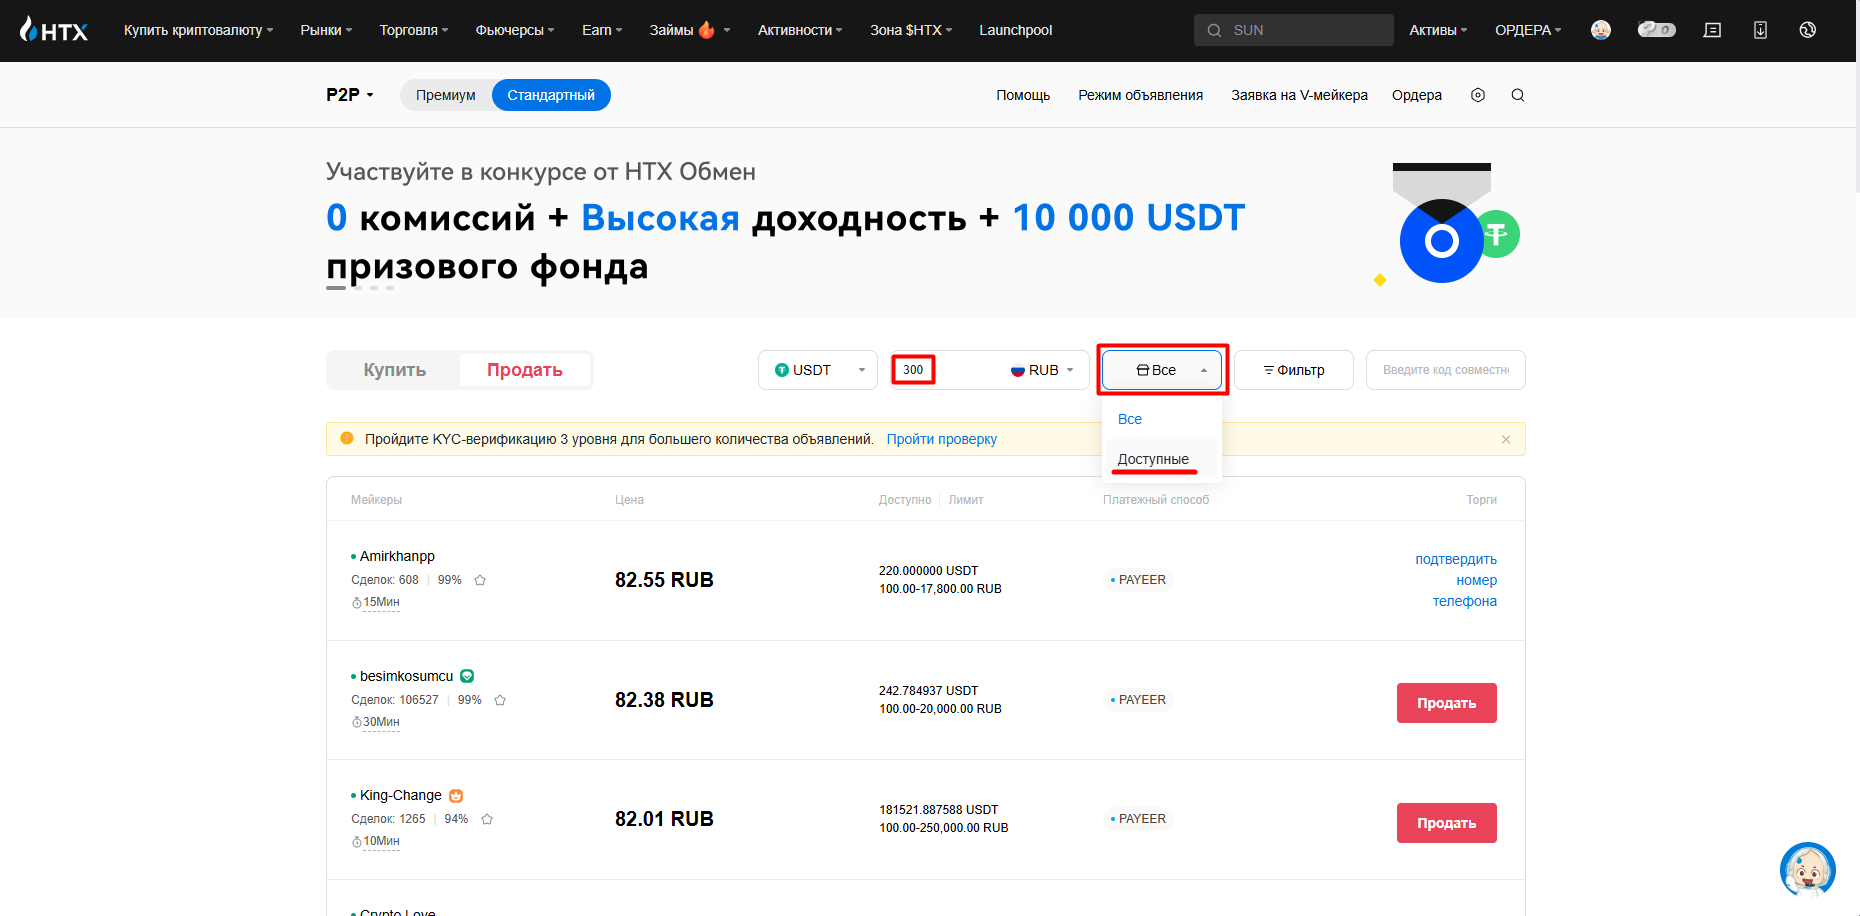
Task: Expand the ОРДЕРА header menu
Action: click(1528, 30)
